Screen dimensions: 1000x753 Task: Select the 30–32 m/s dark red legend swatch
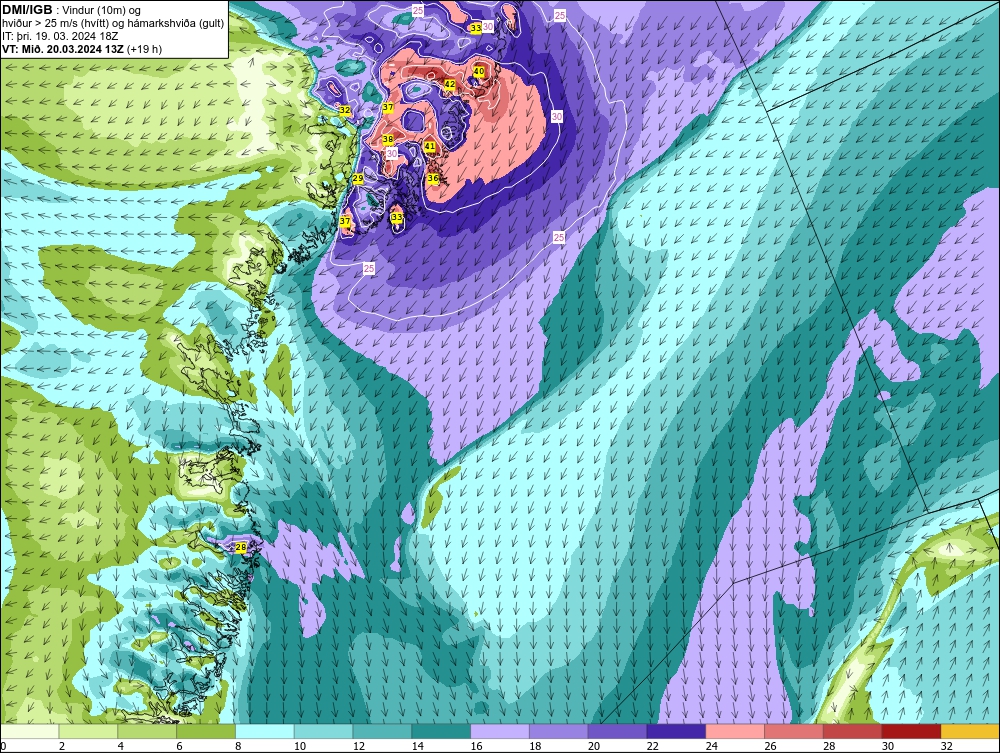(x=911, y=731)
